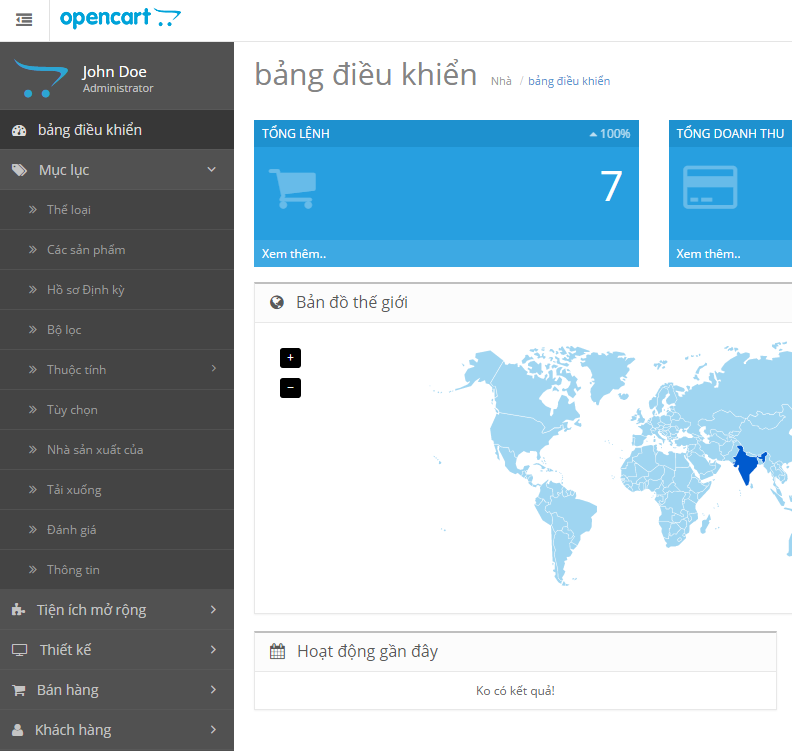Click India highlighted on the world map
This screenshot has height=751, width=792.
[x=747, y=466]
